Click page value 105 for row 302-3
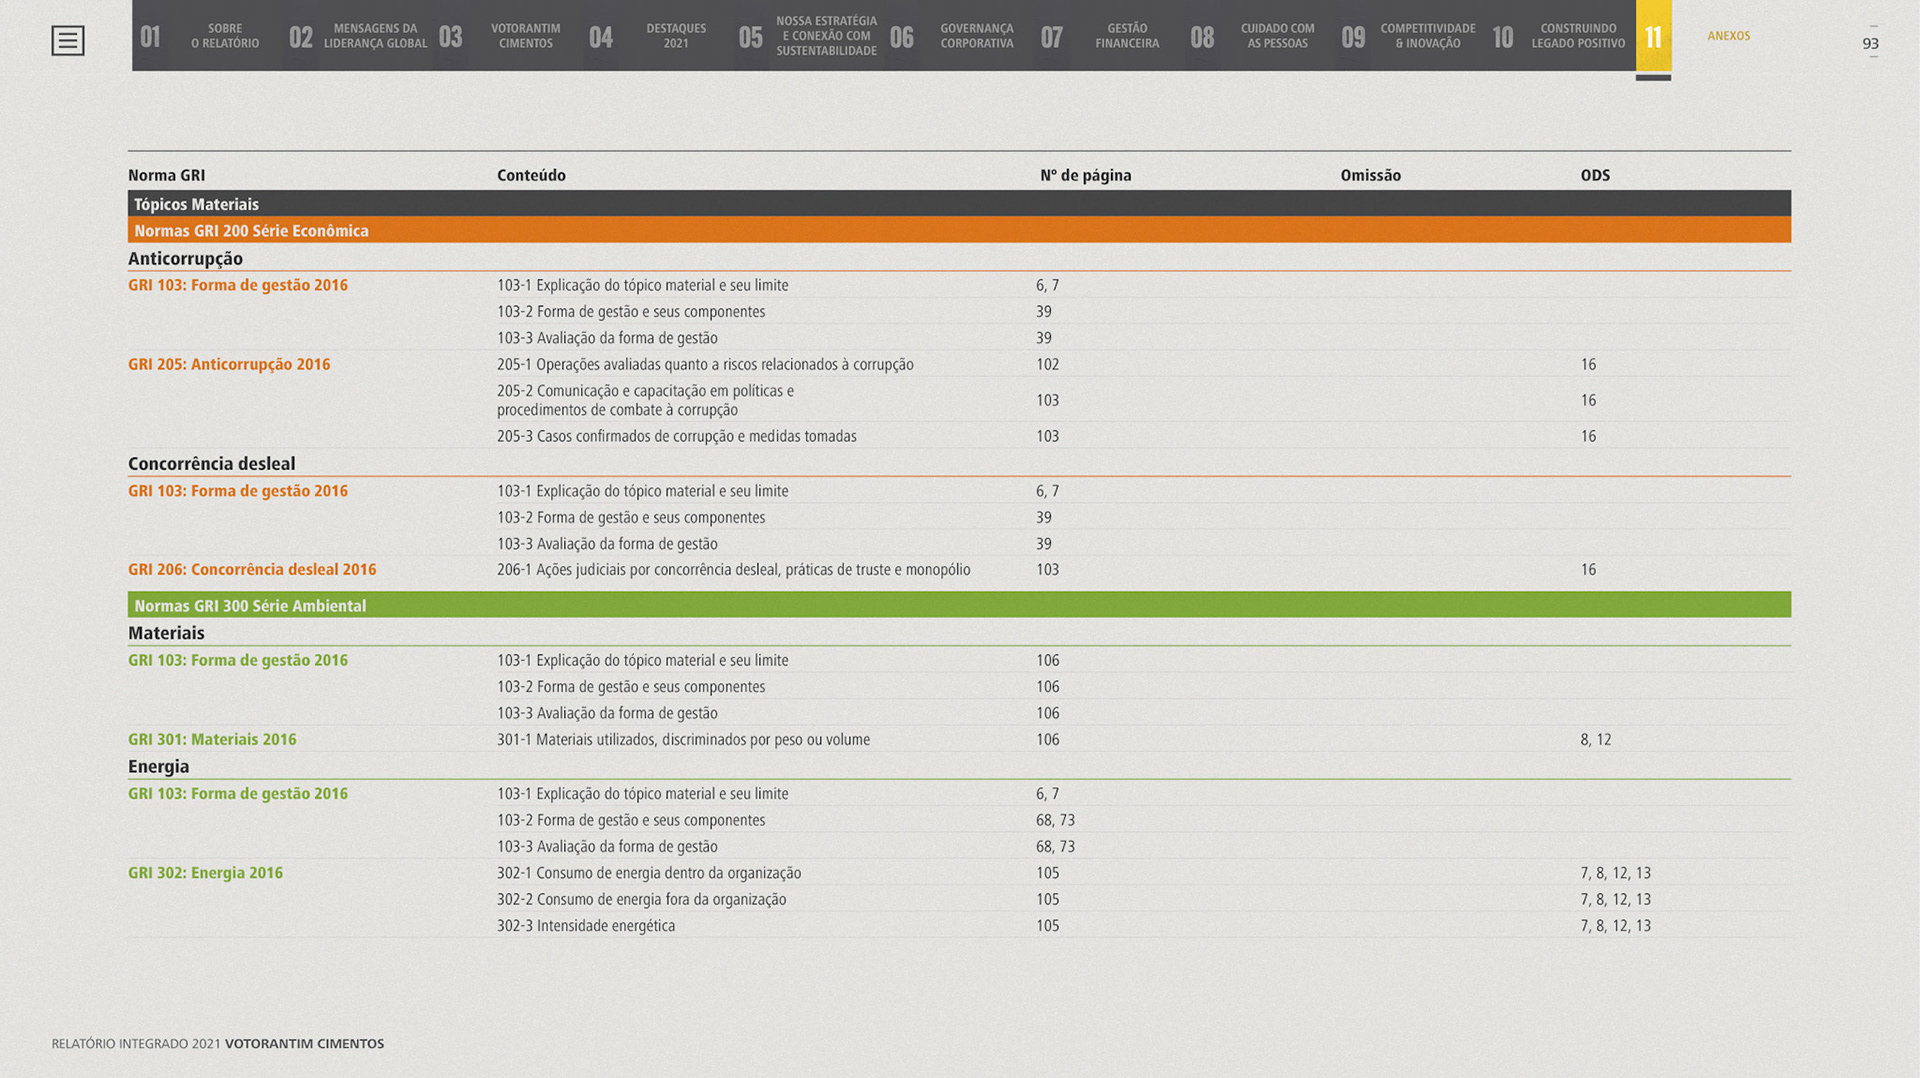Viewport: 1920px width, 1078px height. click(1047, 926)
